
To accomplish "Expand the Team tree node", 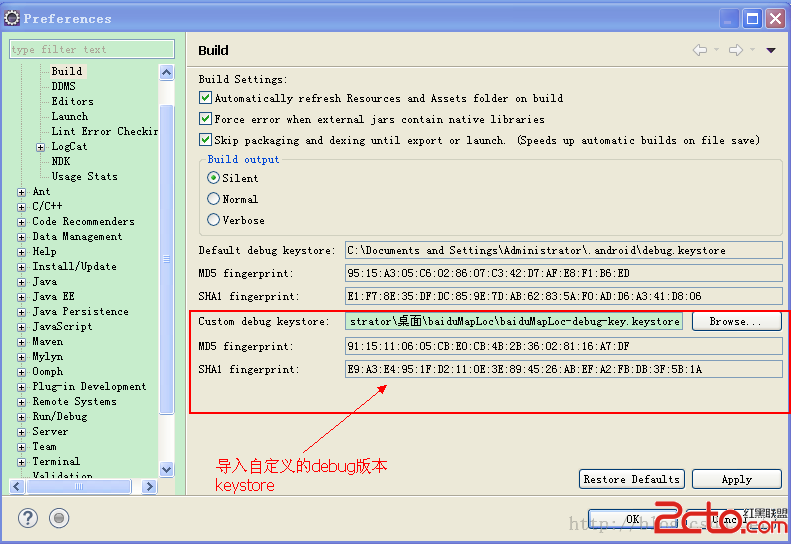I will [x=21, y=447].
